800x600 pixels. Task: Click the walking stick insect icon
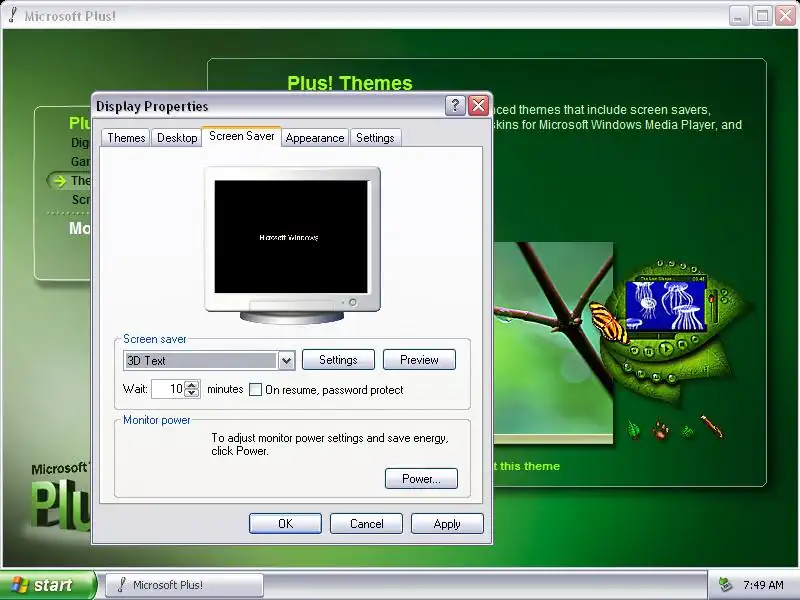pyautogui.click(x=712, y=427)
